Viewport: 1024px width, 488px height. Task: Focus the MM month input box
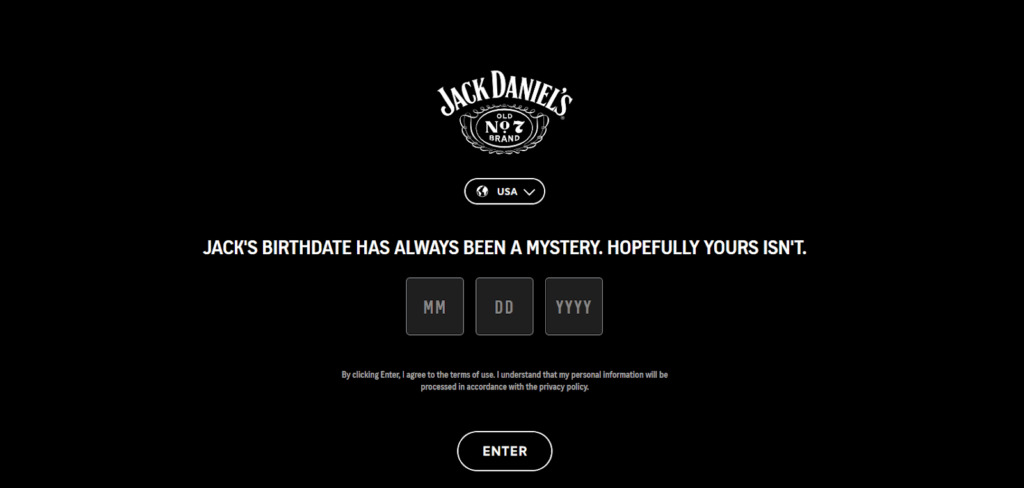coord(435,306)
